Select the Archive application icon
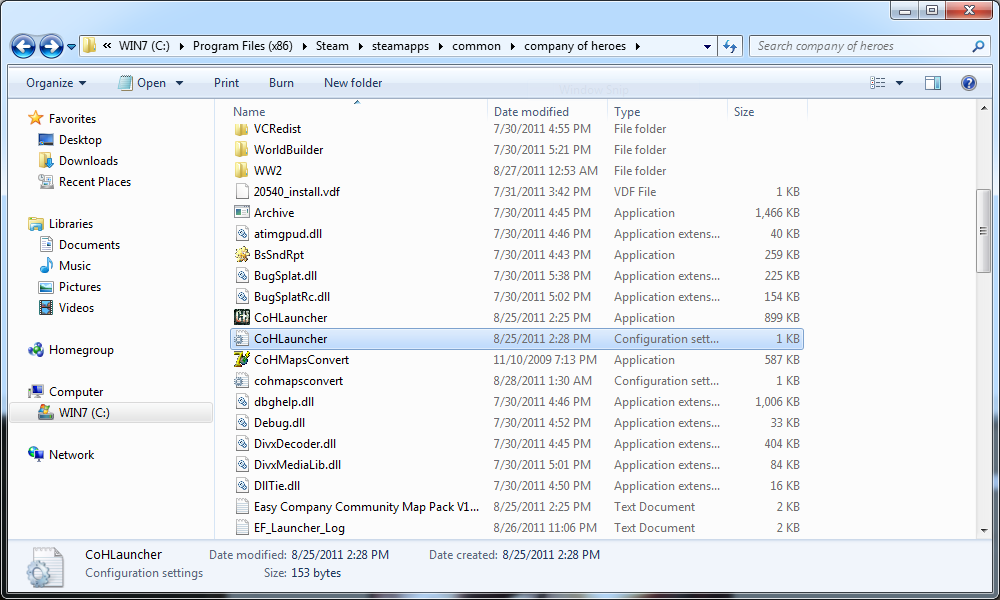1000x600 pixels. tap(242, 213)
